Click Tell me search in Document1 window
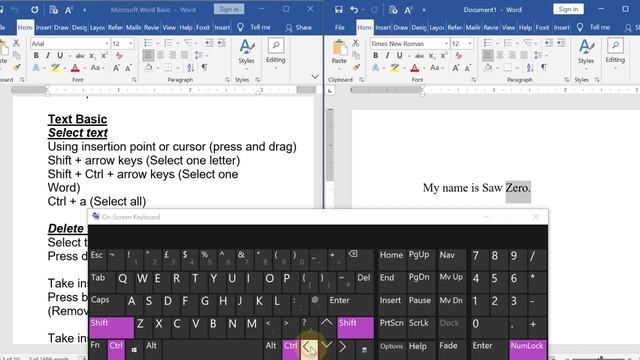This screenshot has height=360, width=640. 593,28
